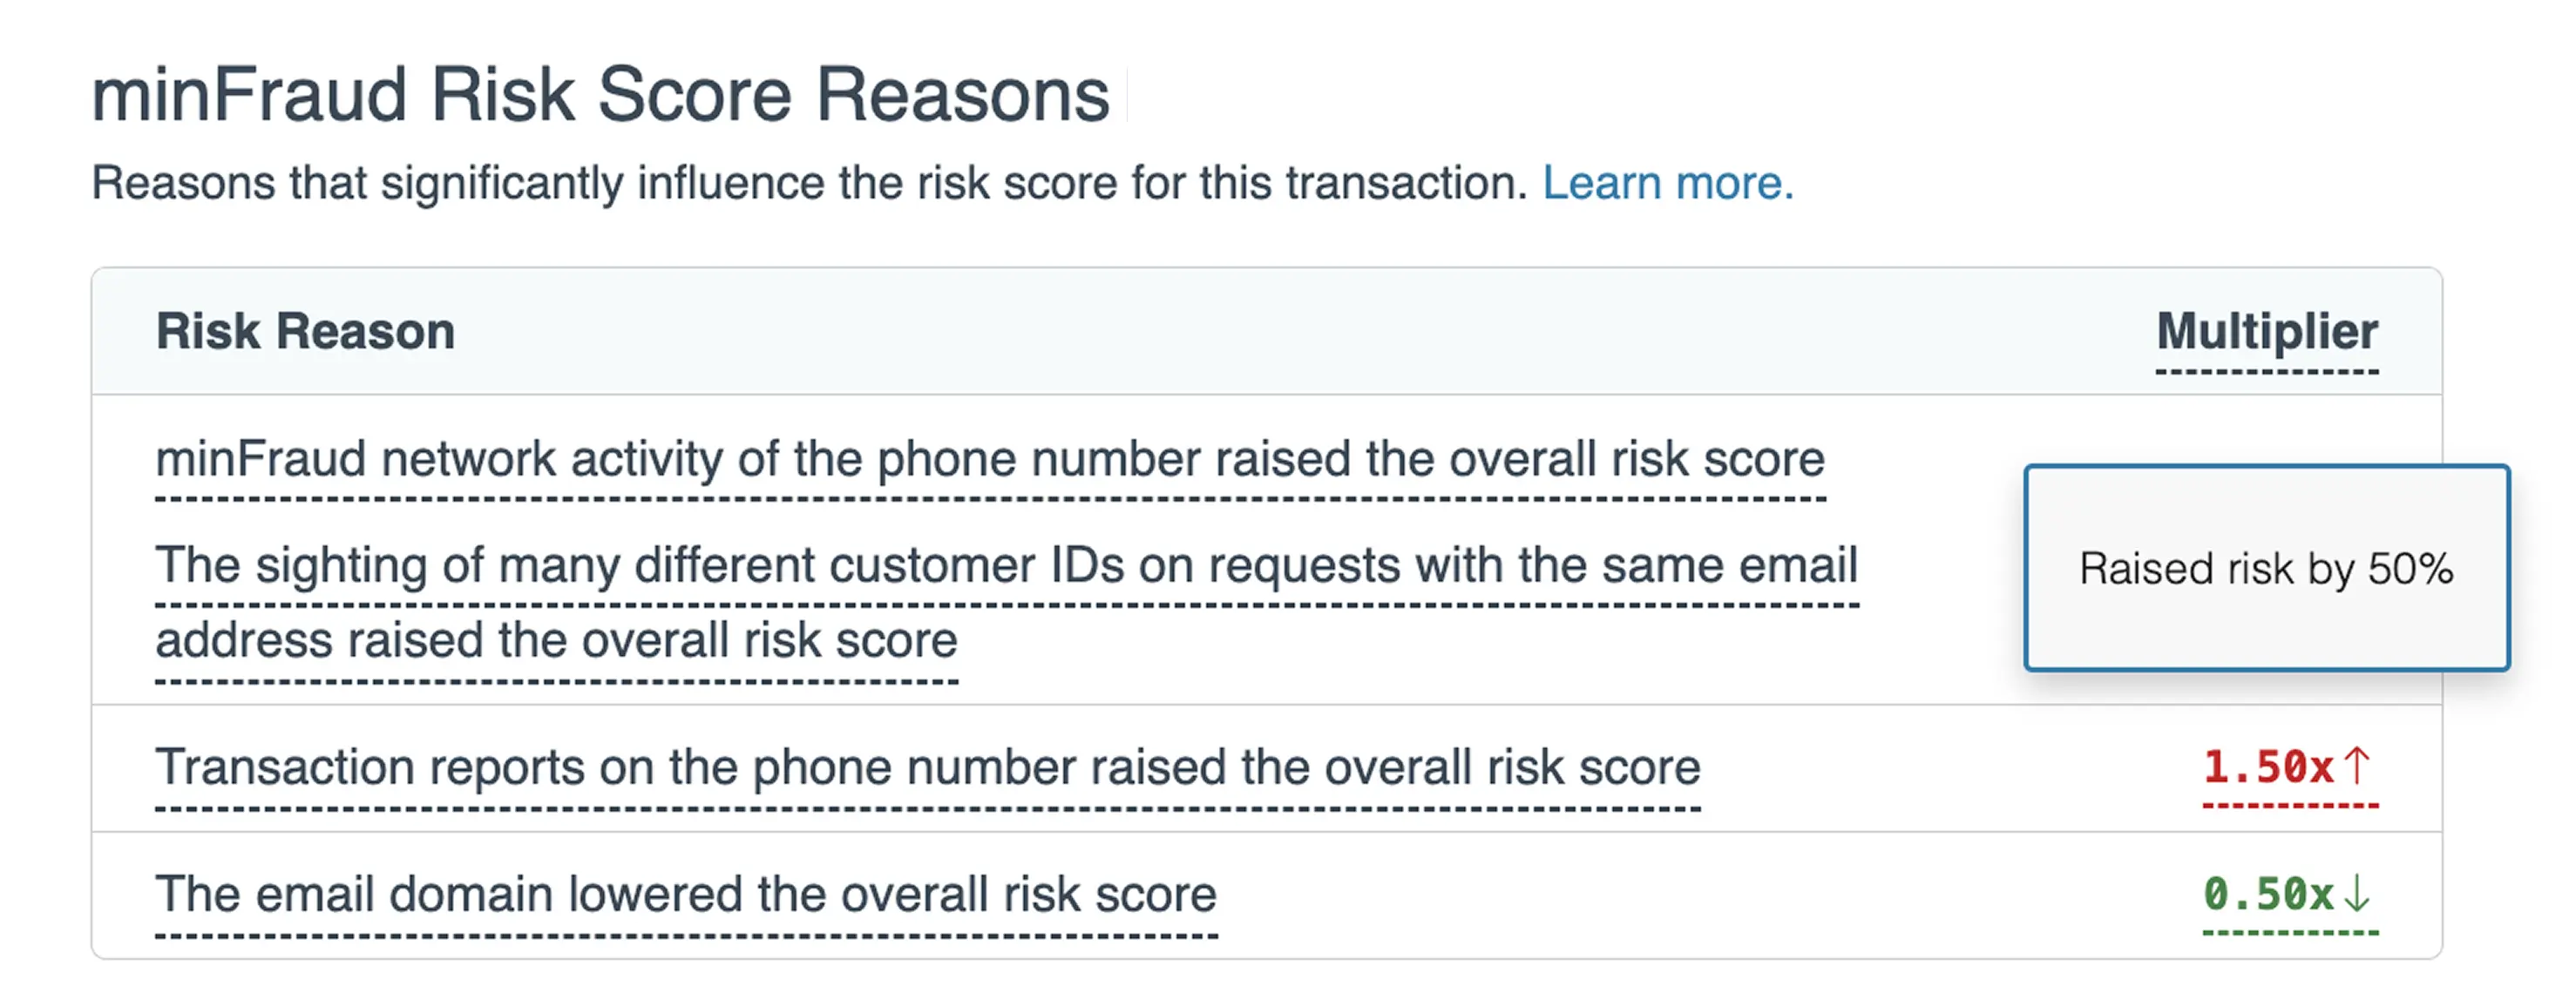2576x986 pixels.
Task: Click the transaction reports phone number reason
Action: point(929,767)
